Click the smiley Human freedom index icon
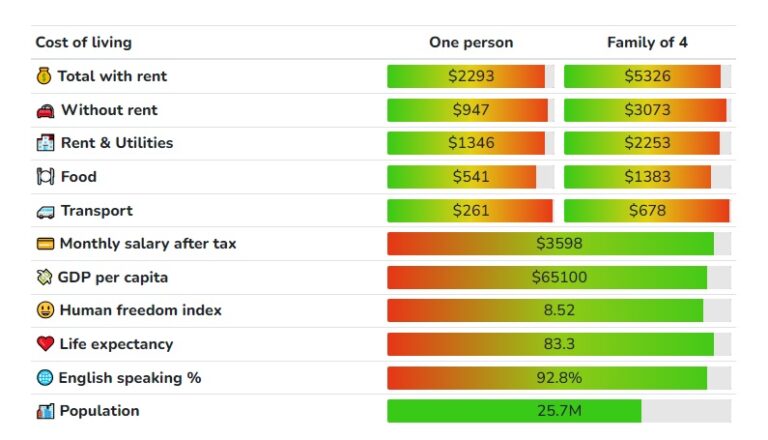The width and height of the screenshot is (768, 440). click(45, 311)
